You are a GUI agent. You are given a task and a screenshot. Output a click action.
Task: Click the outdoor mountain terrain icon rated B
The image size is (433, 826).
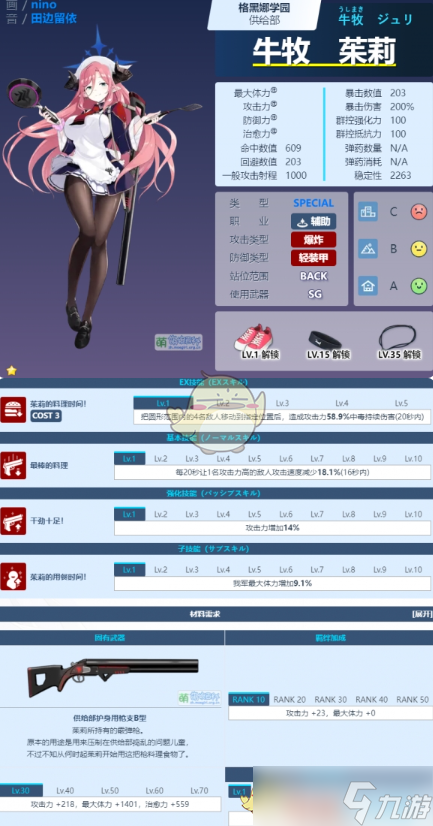tap(368, 249)
